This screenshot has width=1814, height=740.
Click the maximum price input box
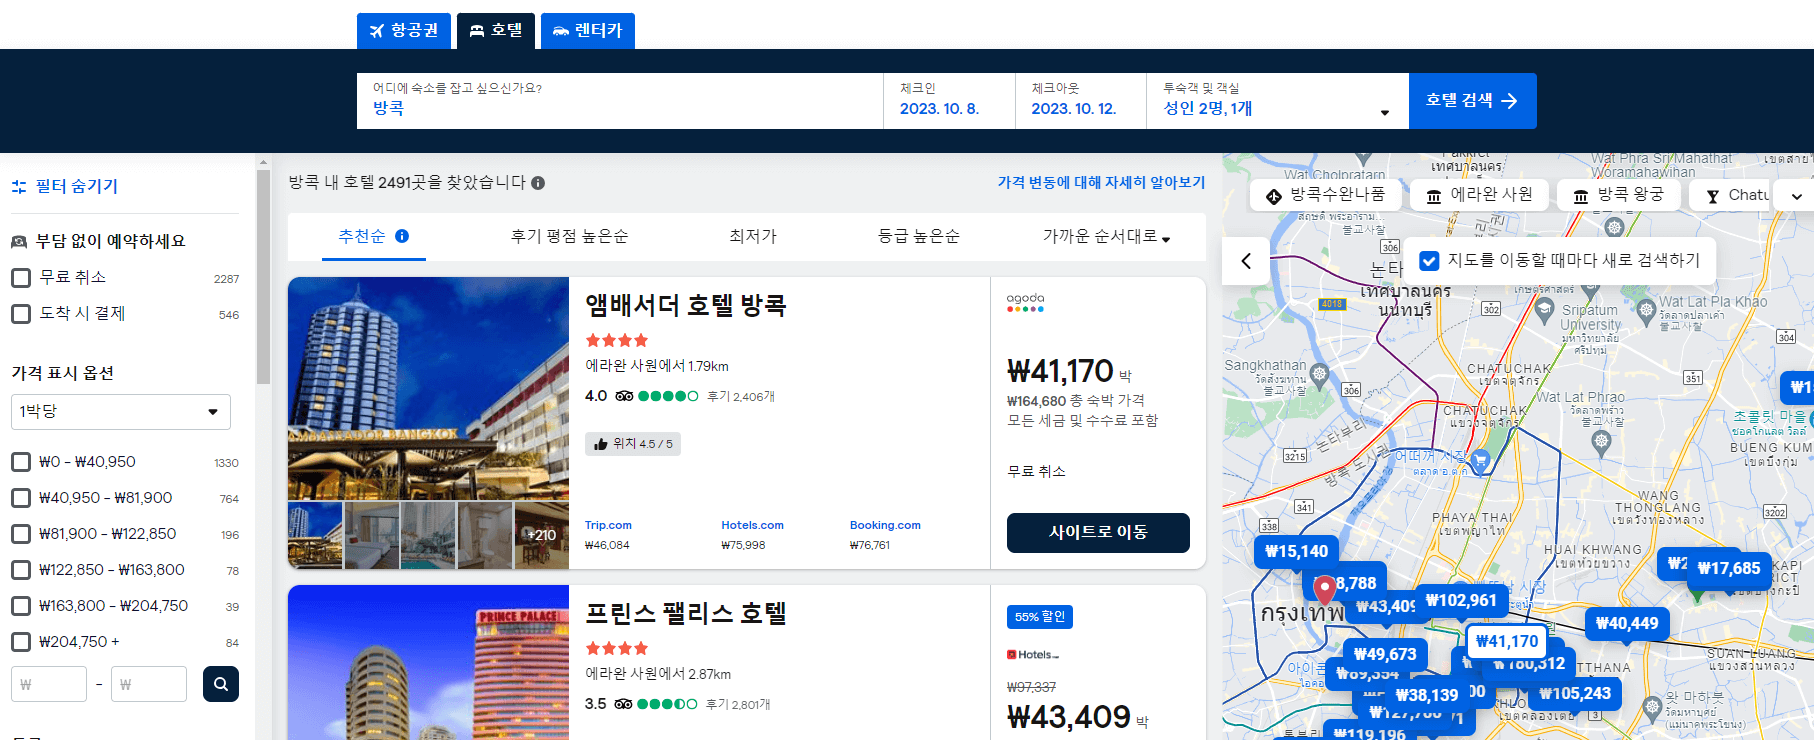[x=149, y=684]
